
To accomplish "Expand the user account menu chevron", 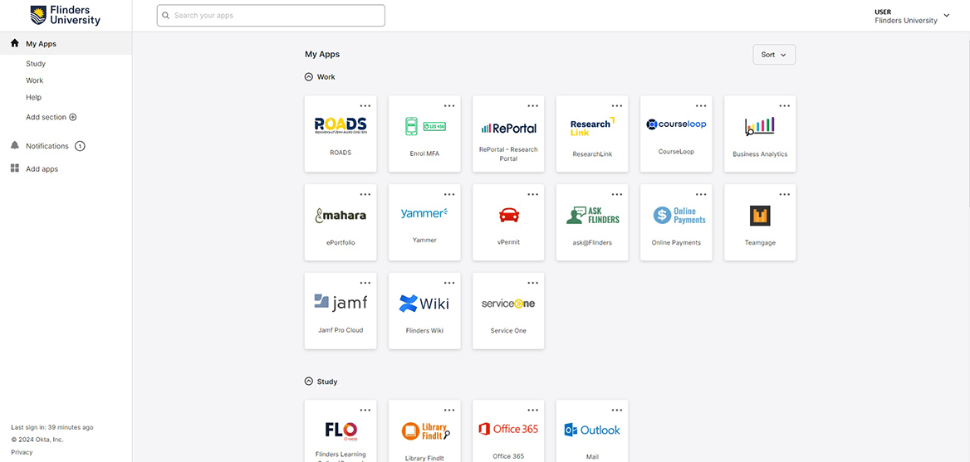I will pyautogui.click(x=946, y=15).
